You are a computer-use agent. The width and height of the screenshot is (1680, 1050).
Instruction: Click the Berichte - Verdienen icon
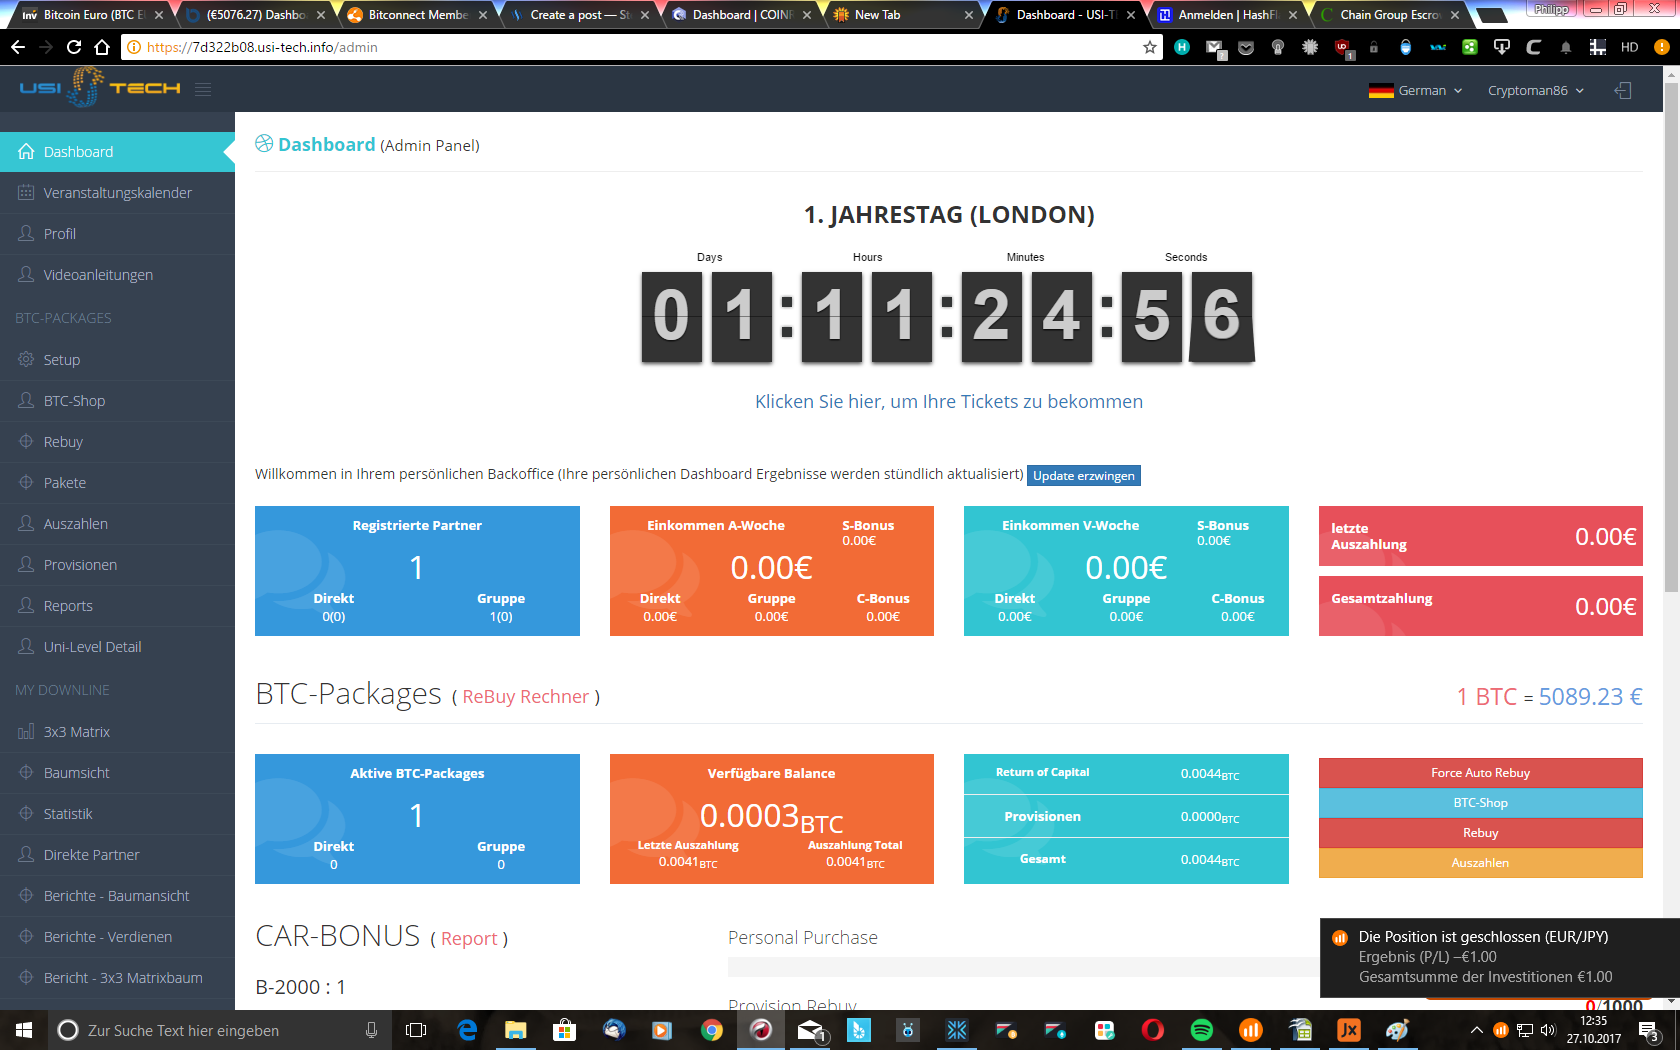pos(26,936)
